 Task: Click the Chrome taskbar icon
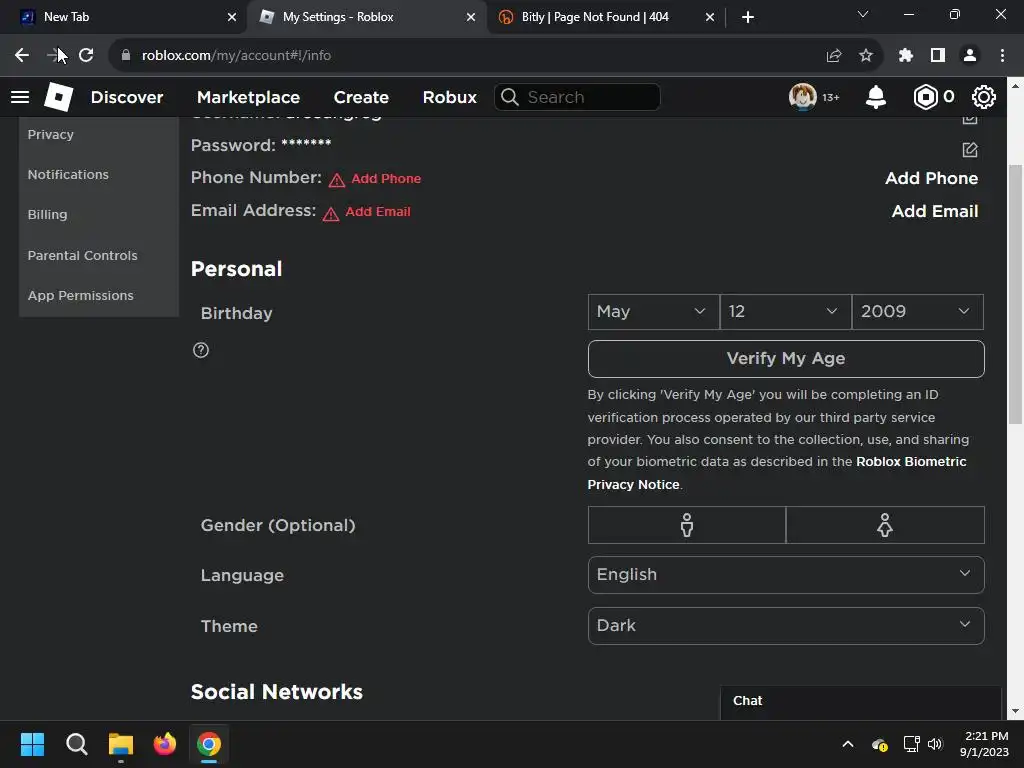(209, 744)
